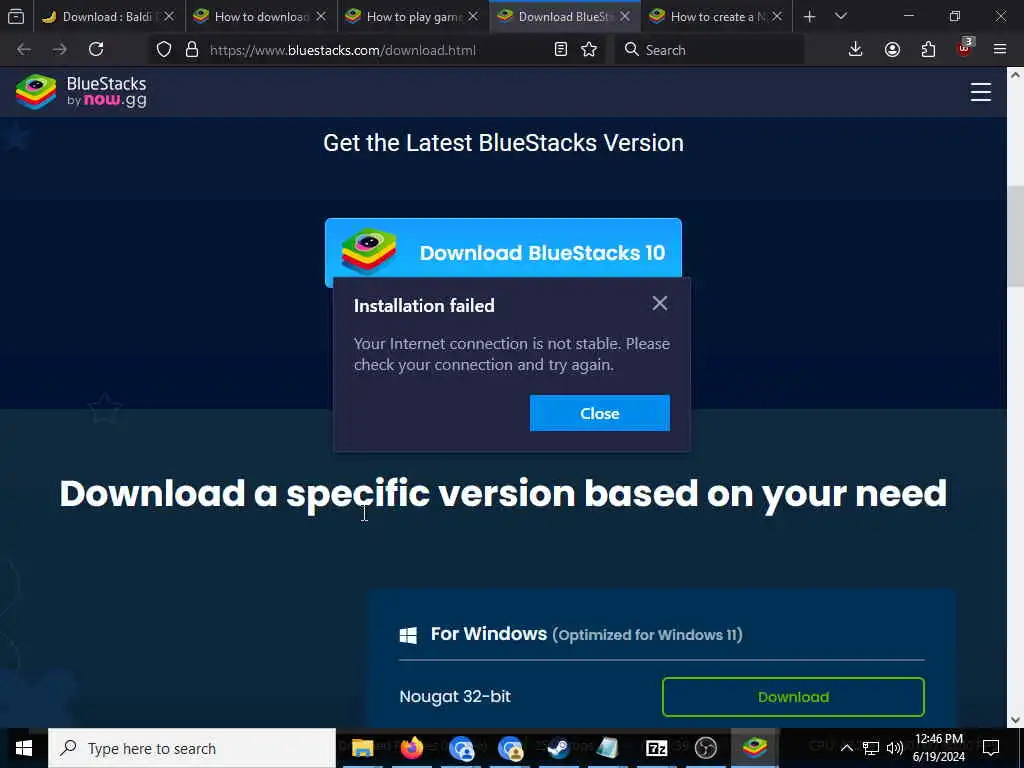Switch to the How to download tab
This screenshot has width=1024, height=768.
(x=261, y=16)
